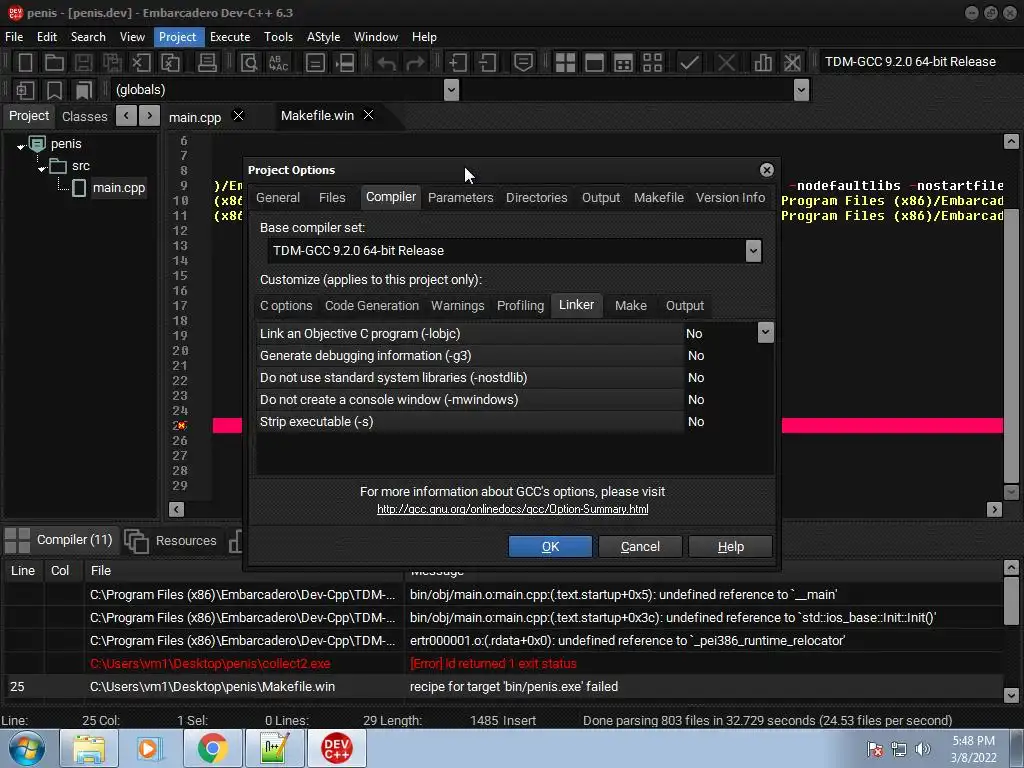This screenshot has height=768, width=1024.
Task: Click the Unindent icon
Action: click(x=487, y=63)
